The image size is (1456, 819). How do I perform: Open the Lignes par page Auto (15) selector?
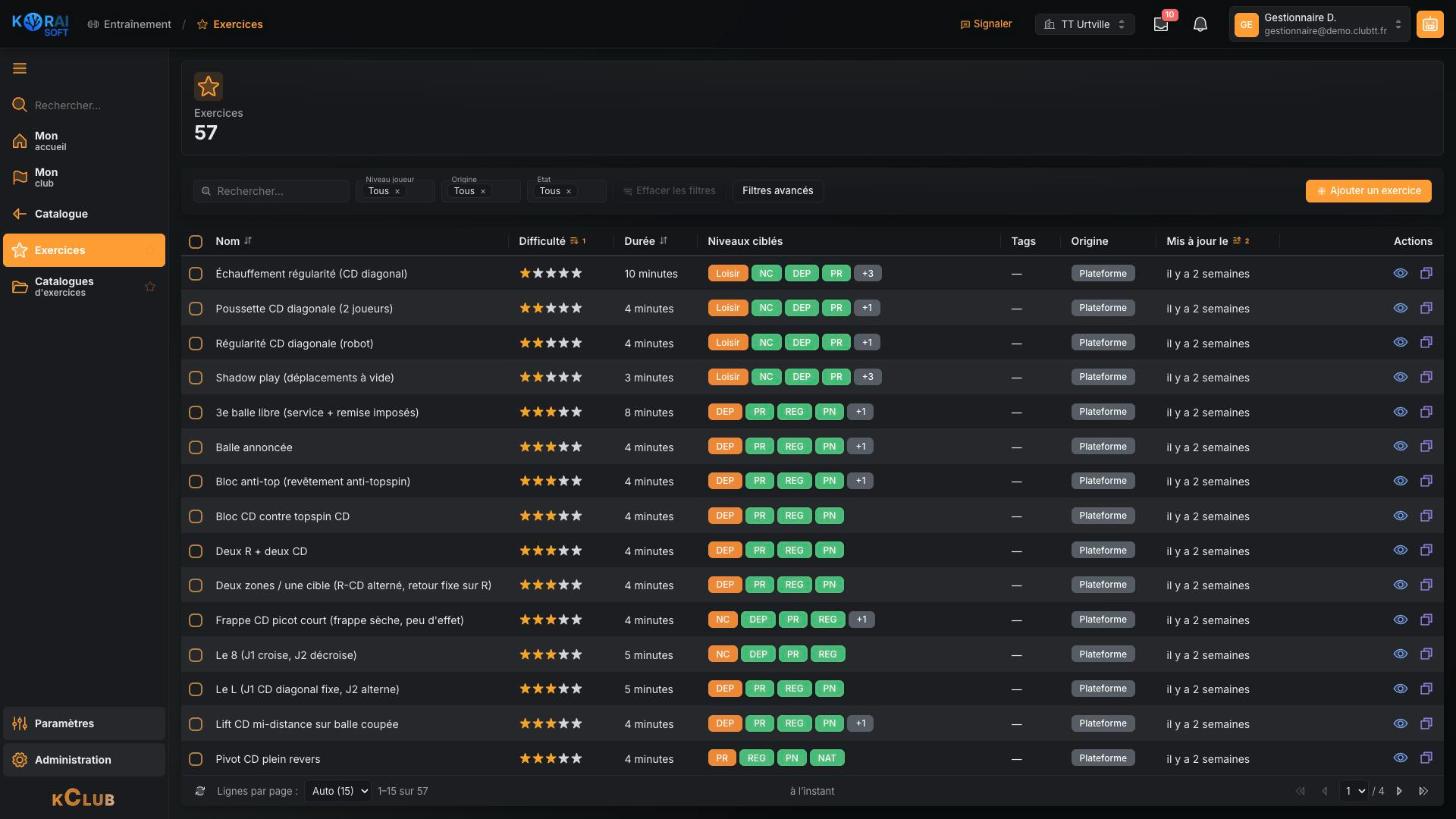[337, 791]
